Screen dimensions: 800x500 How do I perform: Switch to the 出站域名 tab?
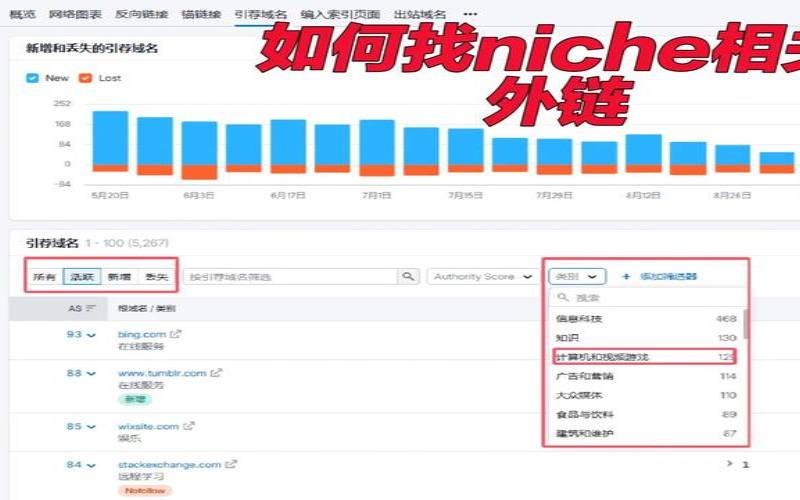pos(420,14)
